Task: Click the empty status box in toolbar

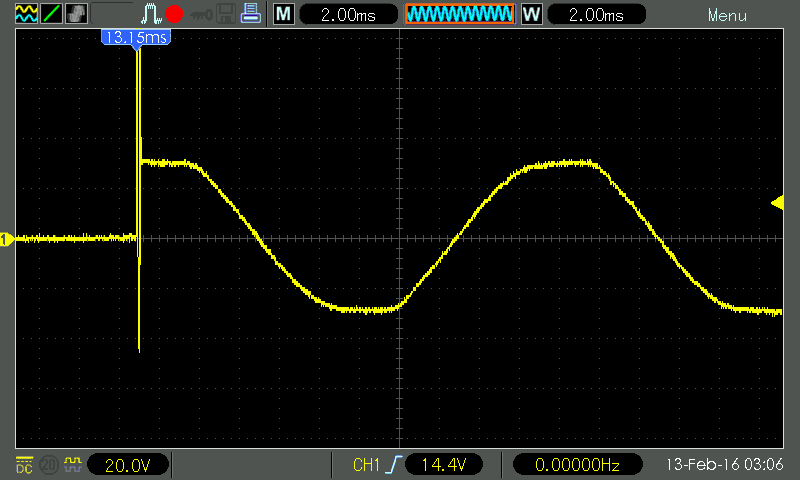Action: click(x=113, y=14)
